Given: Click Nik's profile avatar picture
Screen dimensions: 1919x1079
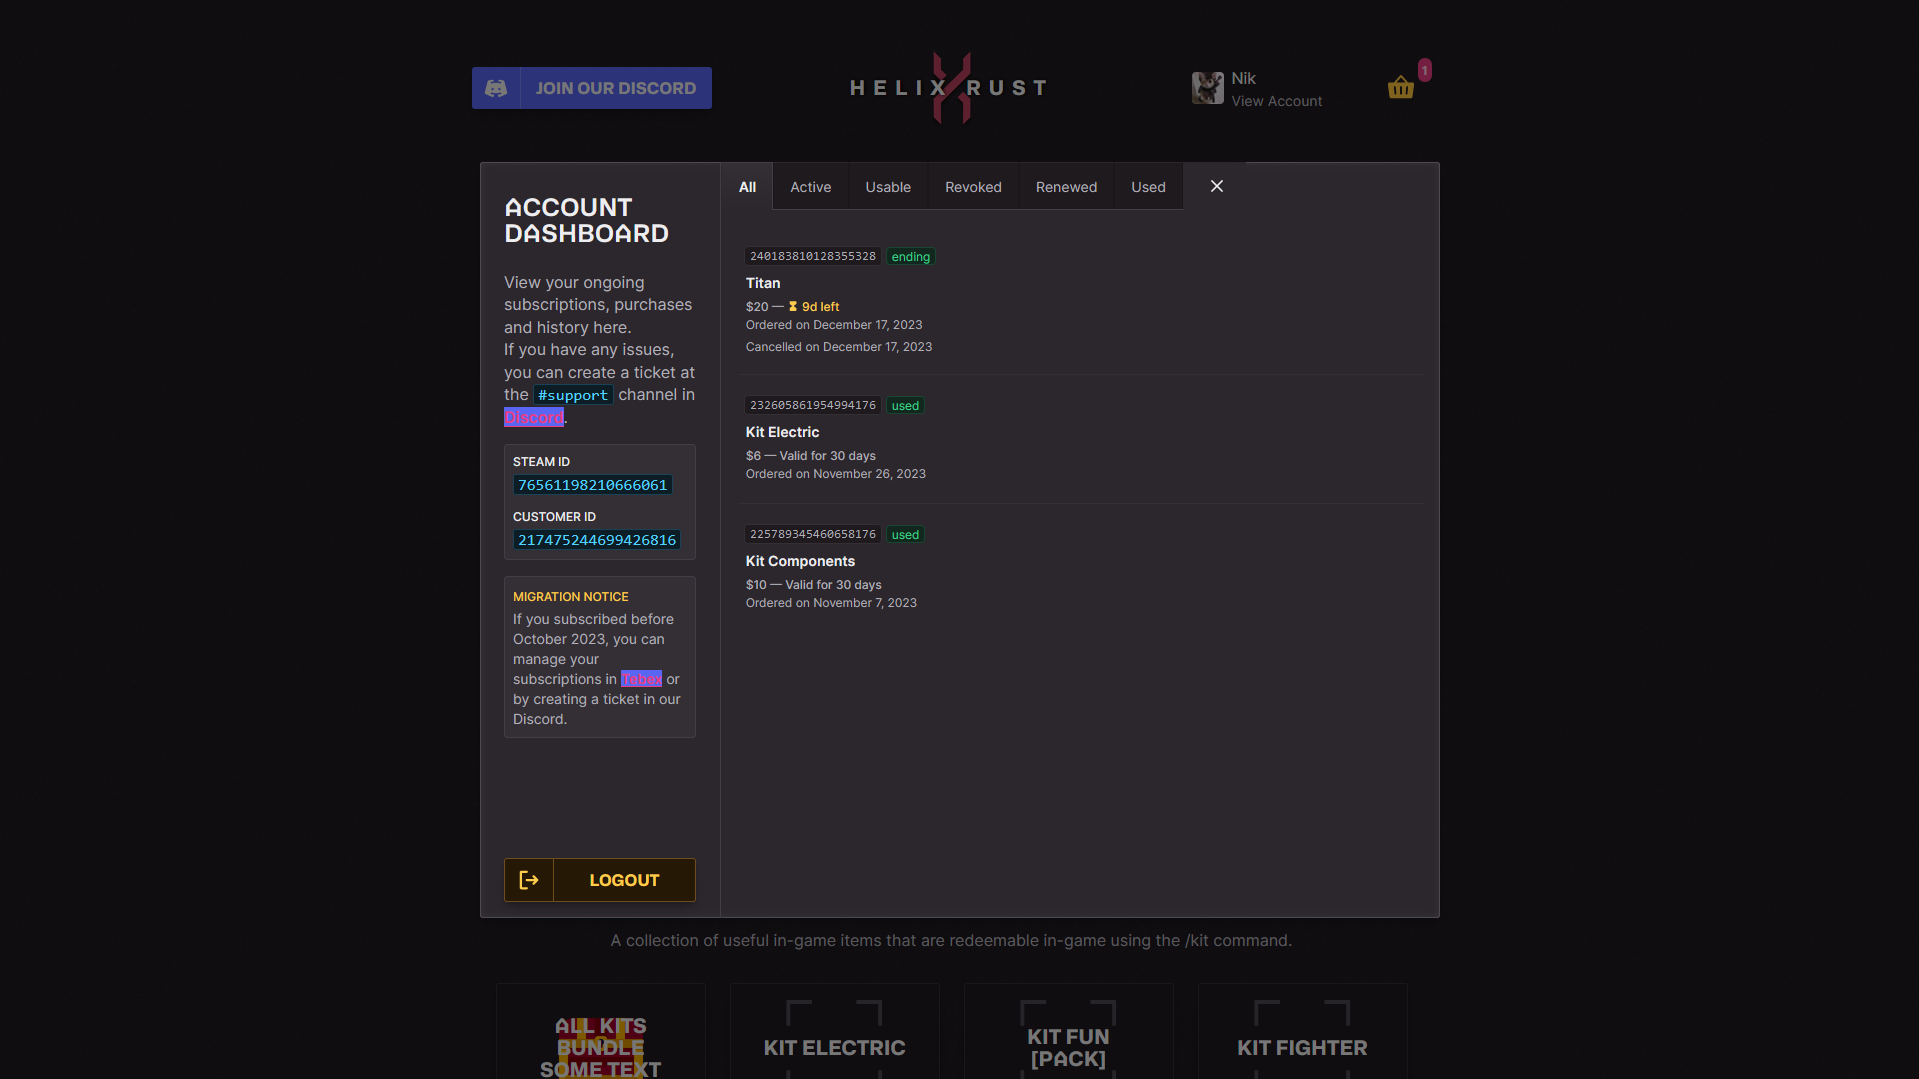Looking at the screenshot, I should (x=1208, y=88).
